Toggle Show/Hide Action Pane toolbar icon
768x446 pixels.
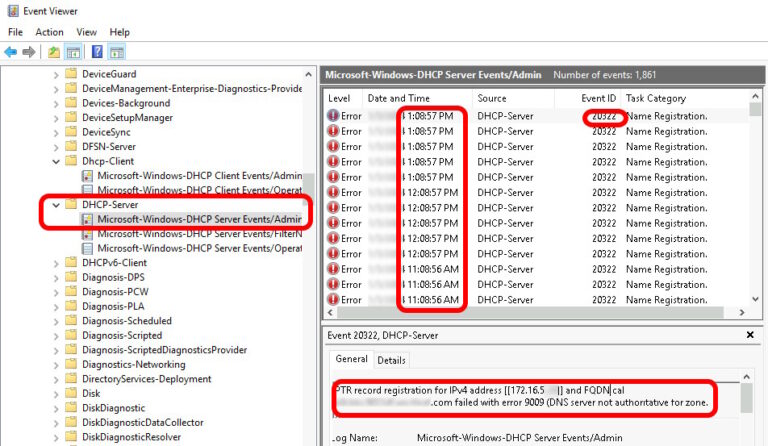(x=117, y=51)
